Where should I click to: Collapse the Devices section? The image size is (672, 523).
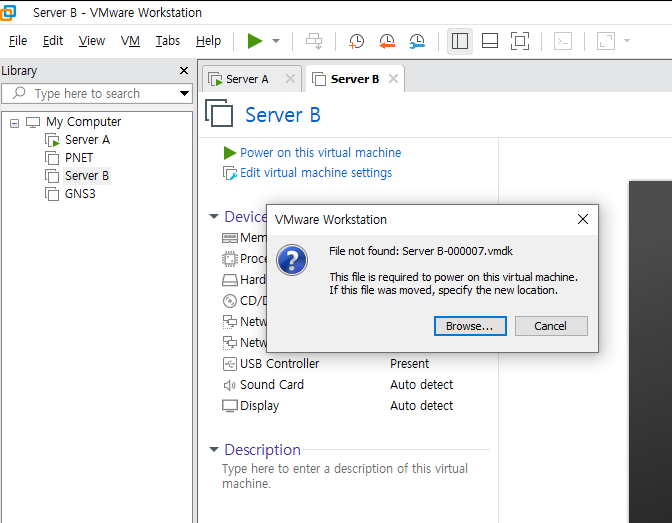(x=213, y=216)
